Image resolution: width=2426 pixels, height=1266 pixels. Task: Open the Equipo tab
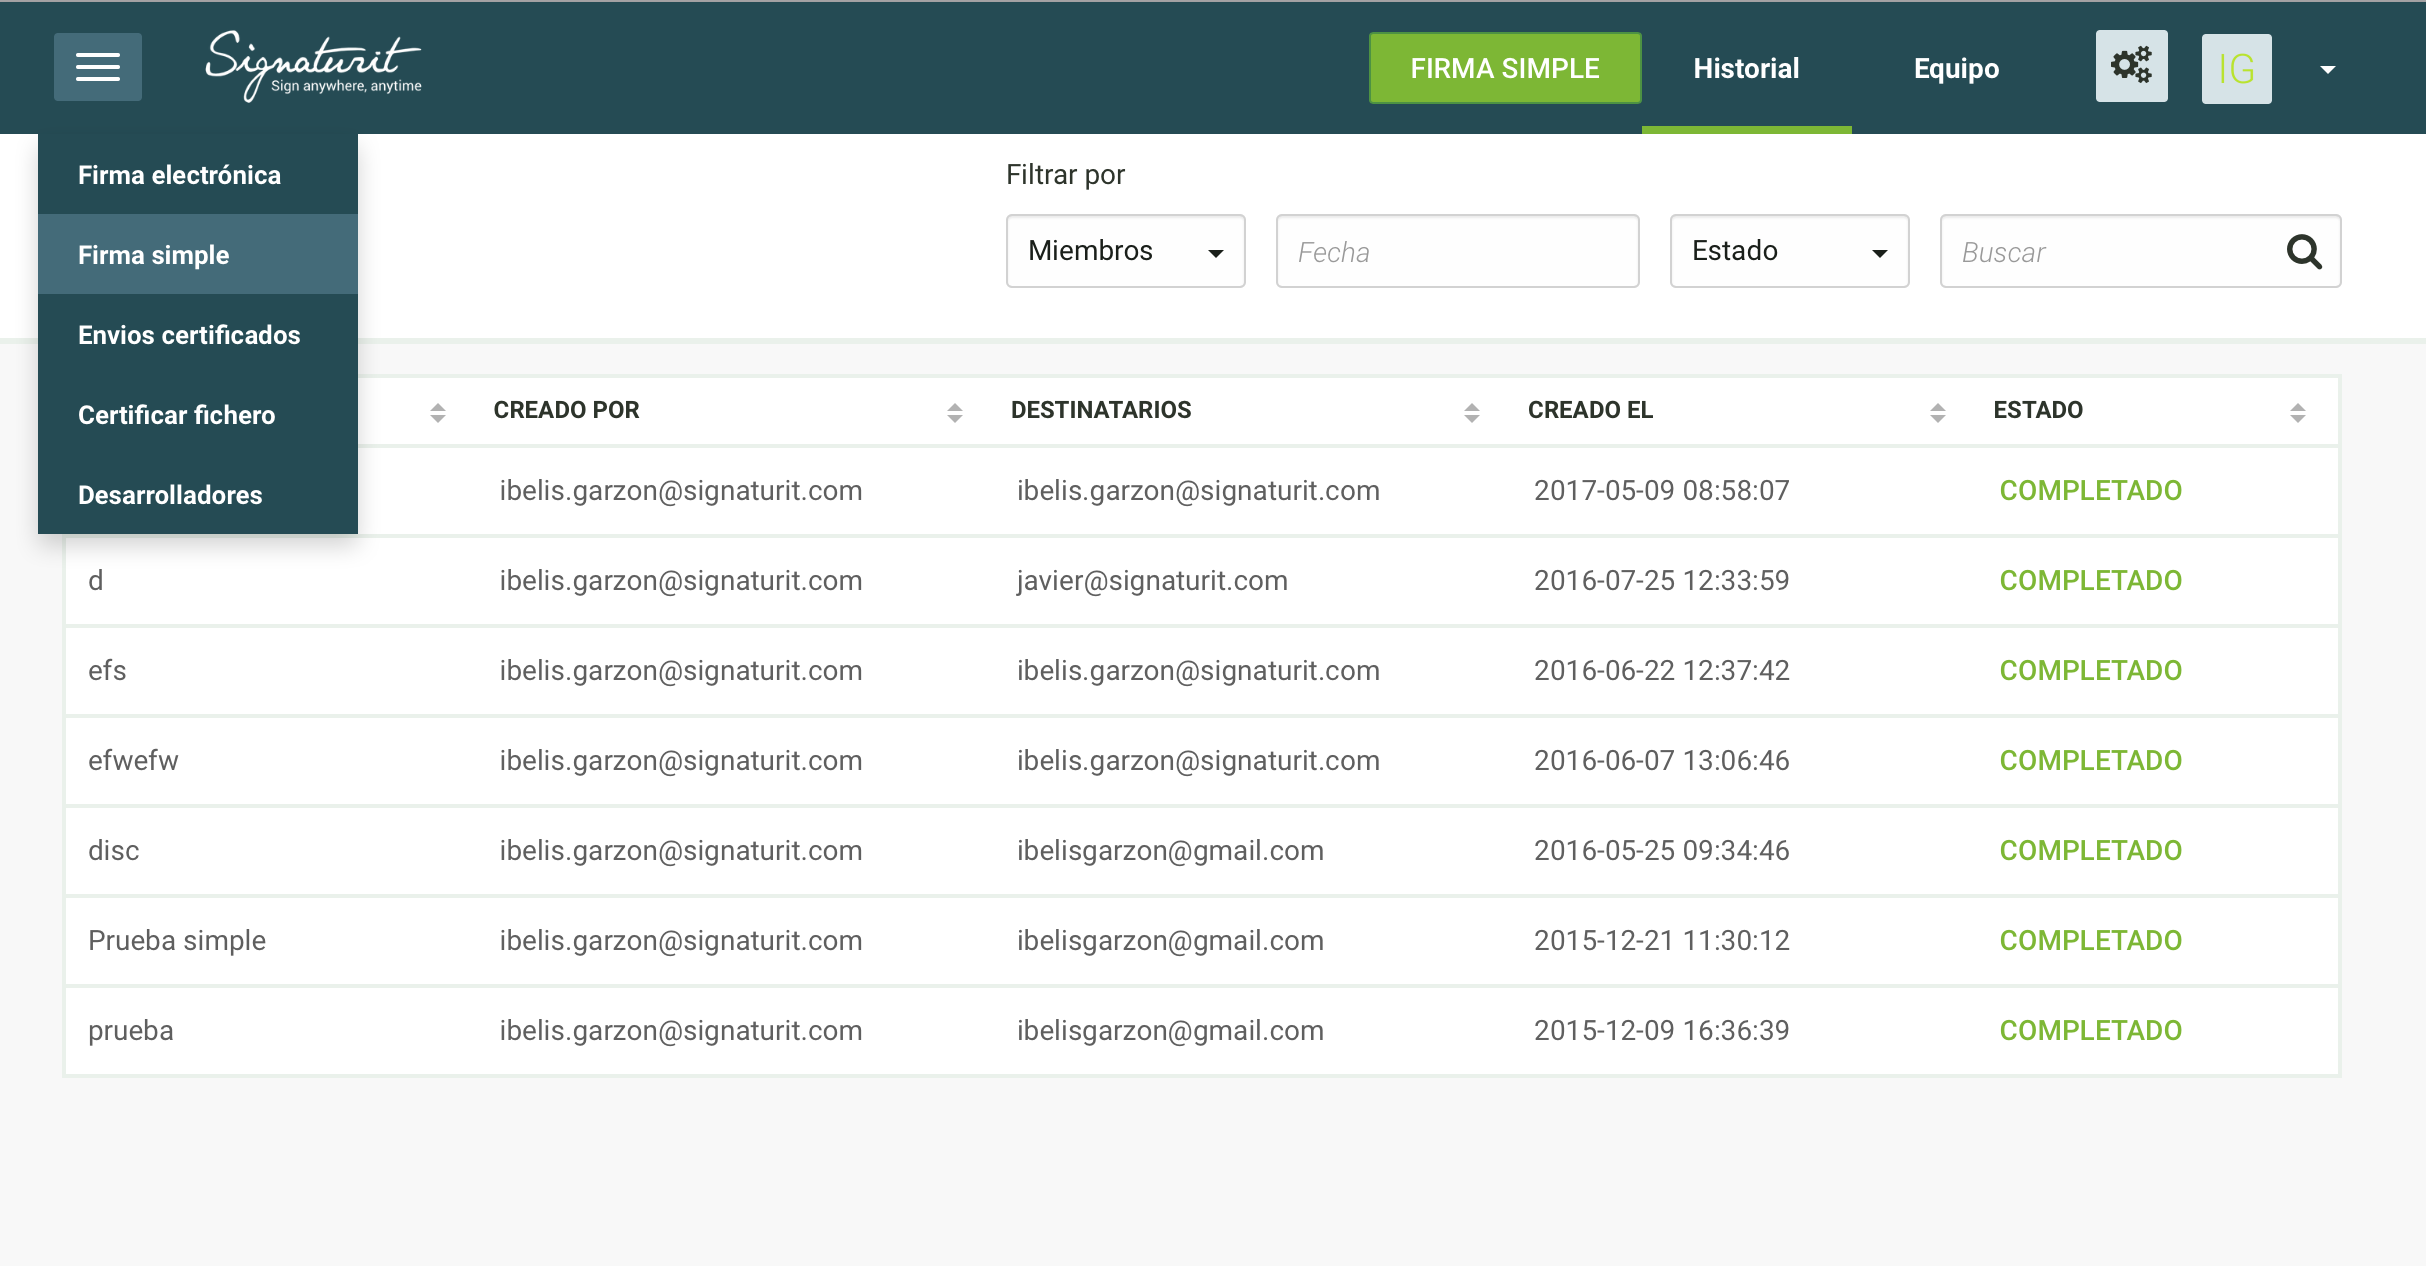1956,68
